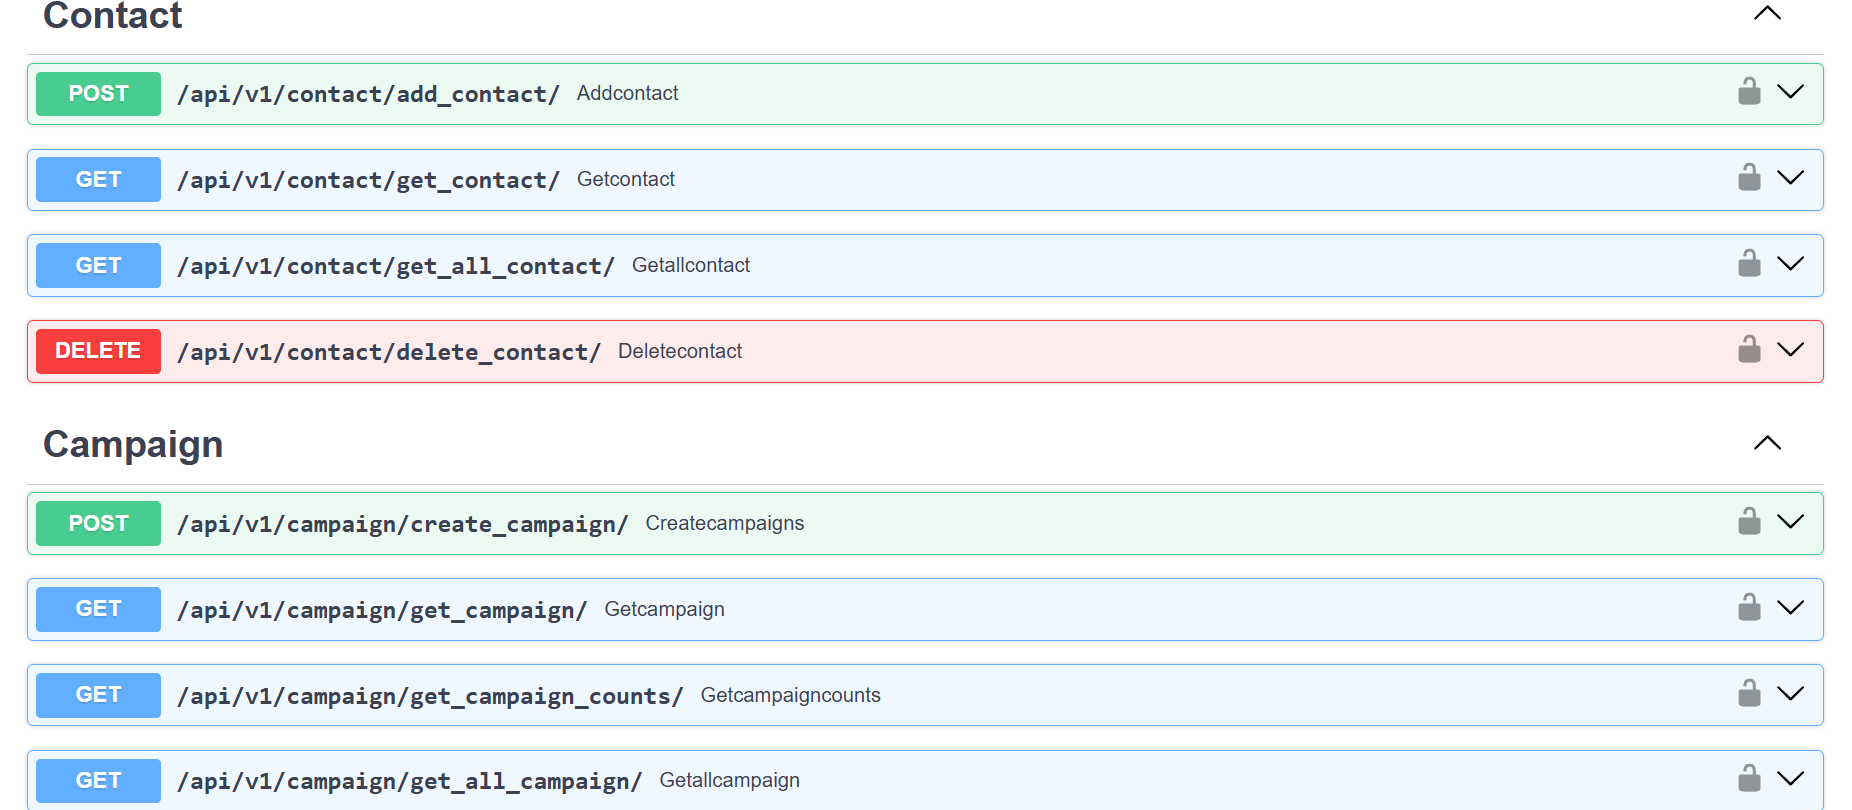Viewport: 1852px width, 810px height.
Task: Select the Campaign section heading
Action: pyautogui.click(x=133, y=444)
